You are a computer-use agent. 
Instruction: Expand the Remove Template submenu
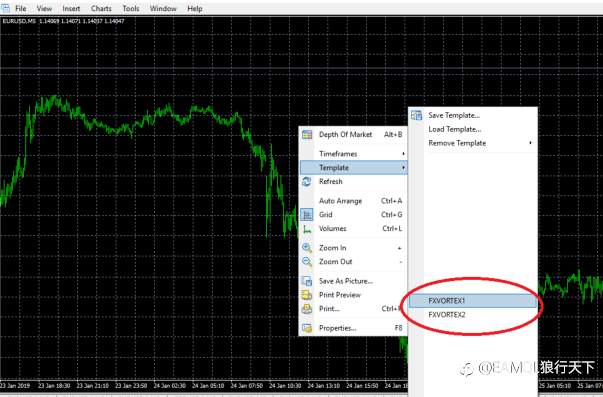pos(473,143)
